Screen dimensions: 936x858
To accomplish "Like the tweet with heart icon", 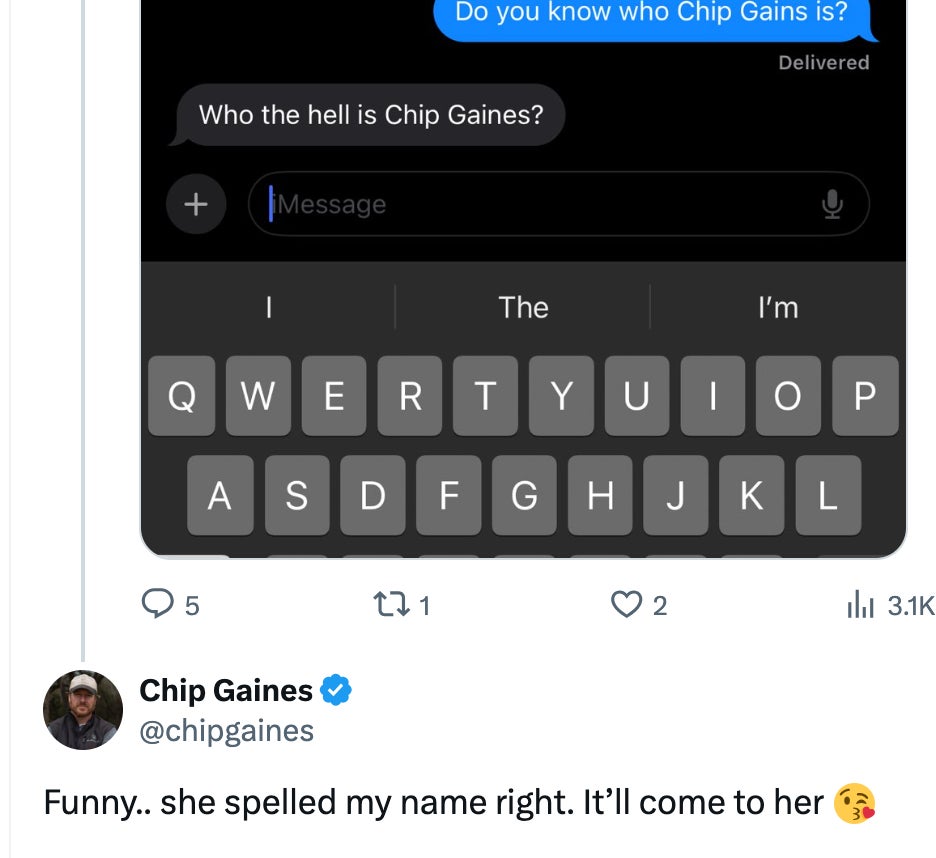I will coord(626,604).
